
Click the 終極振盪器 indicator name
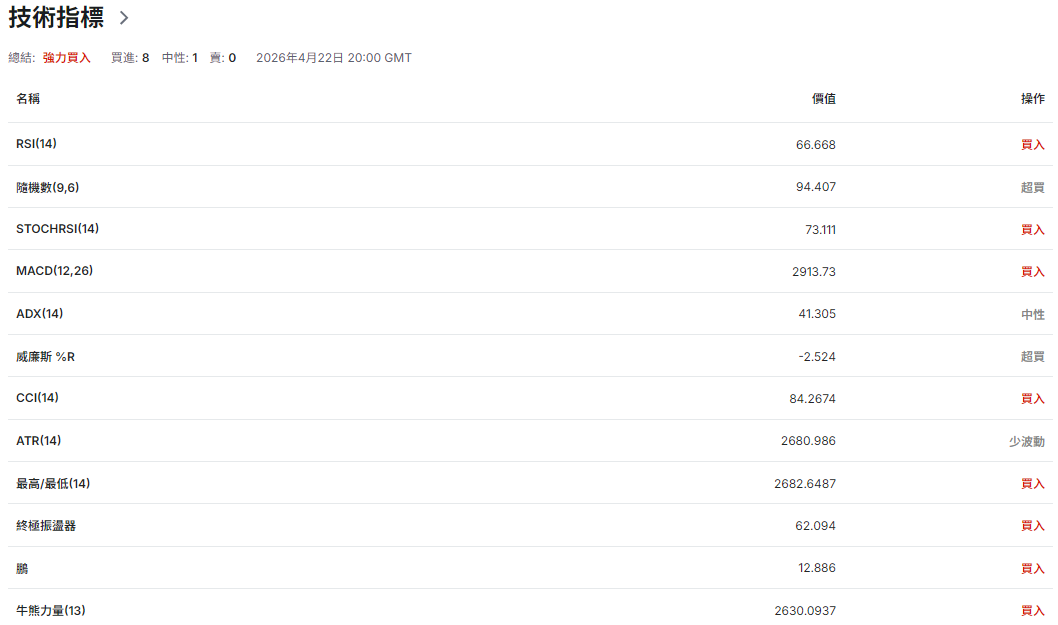tap(46, 526)
